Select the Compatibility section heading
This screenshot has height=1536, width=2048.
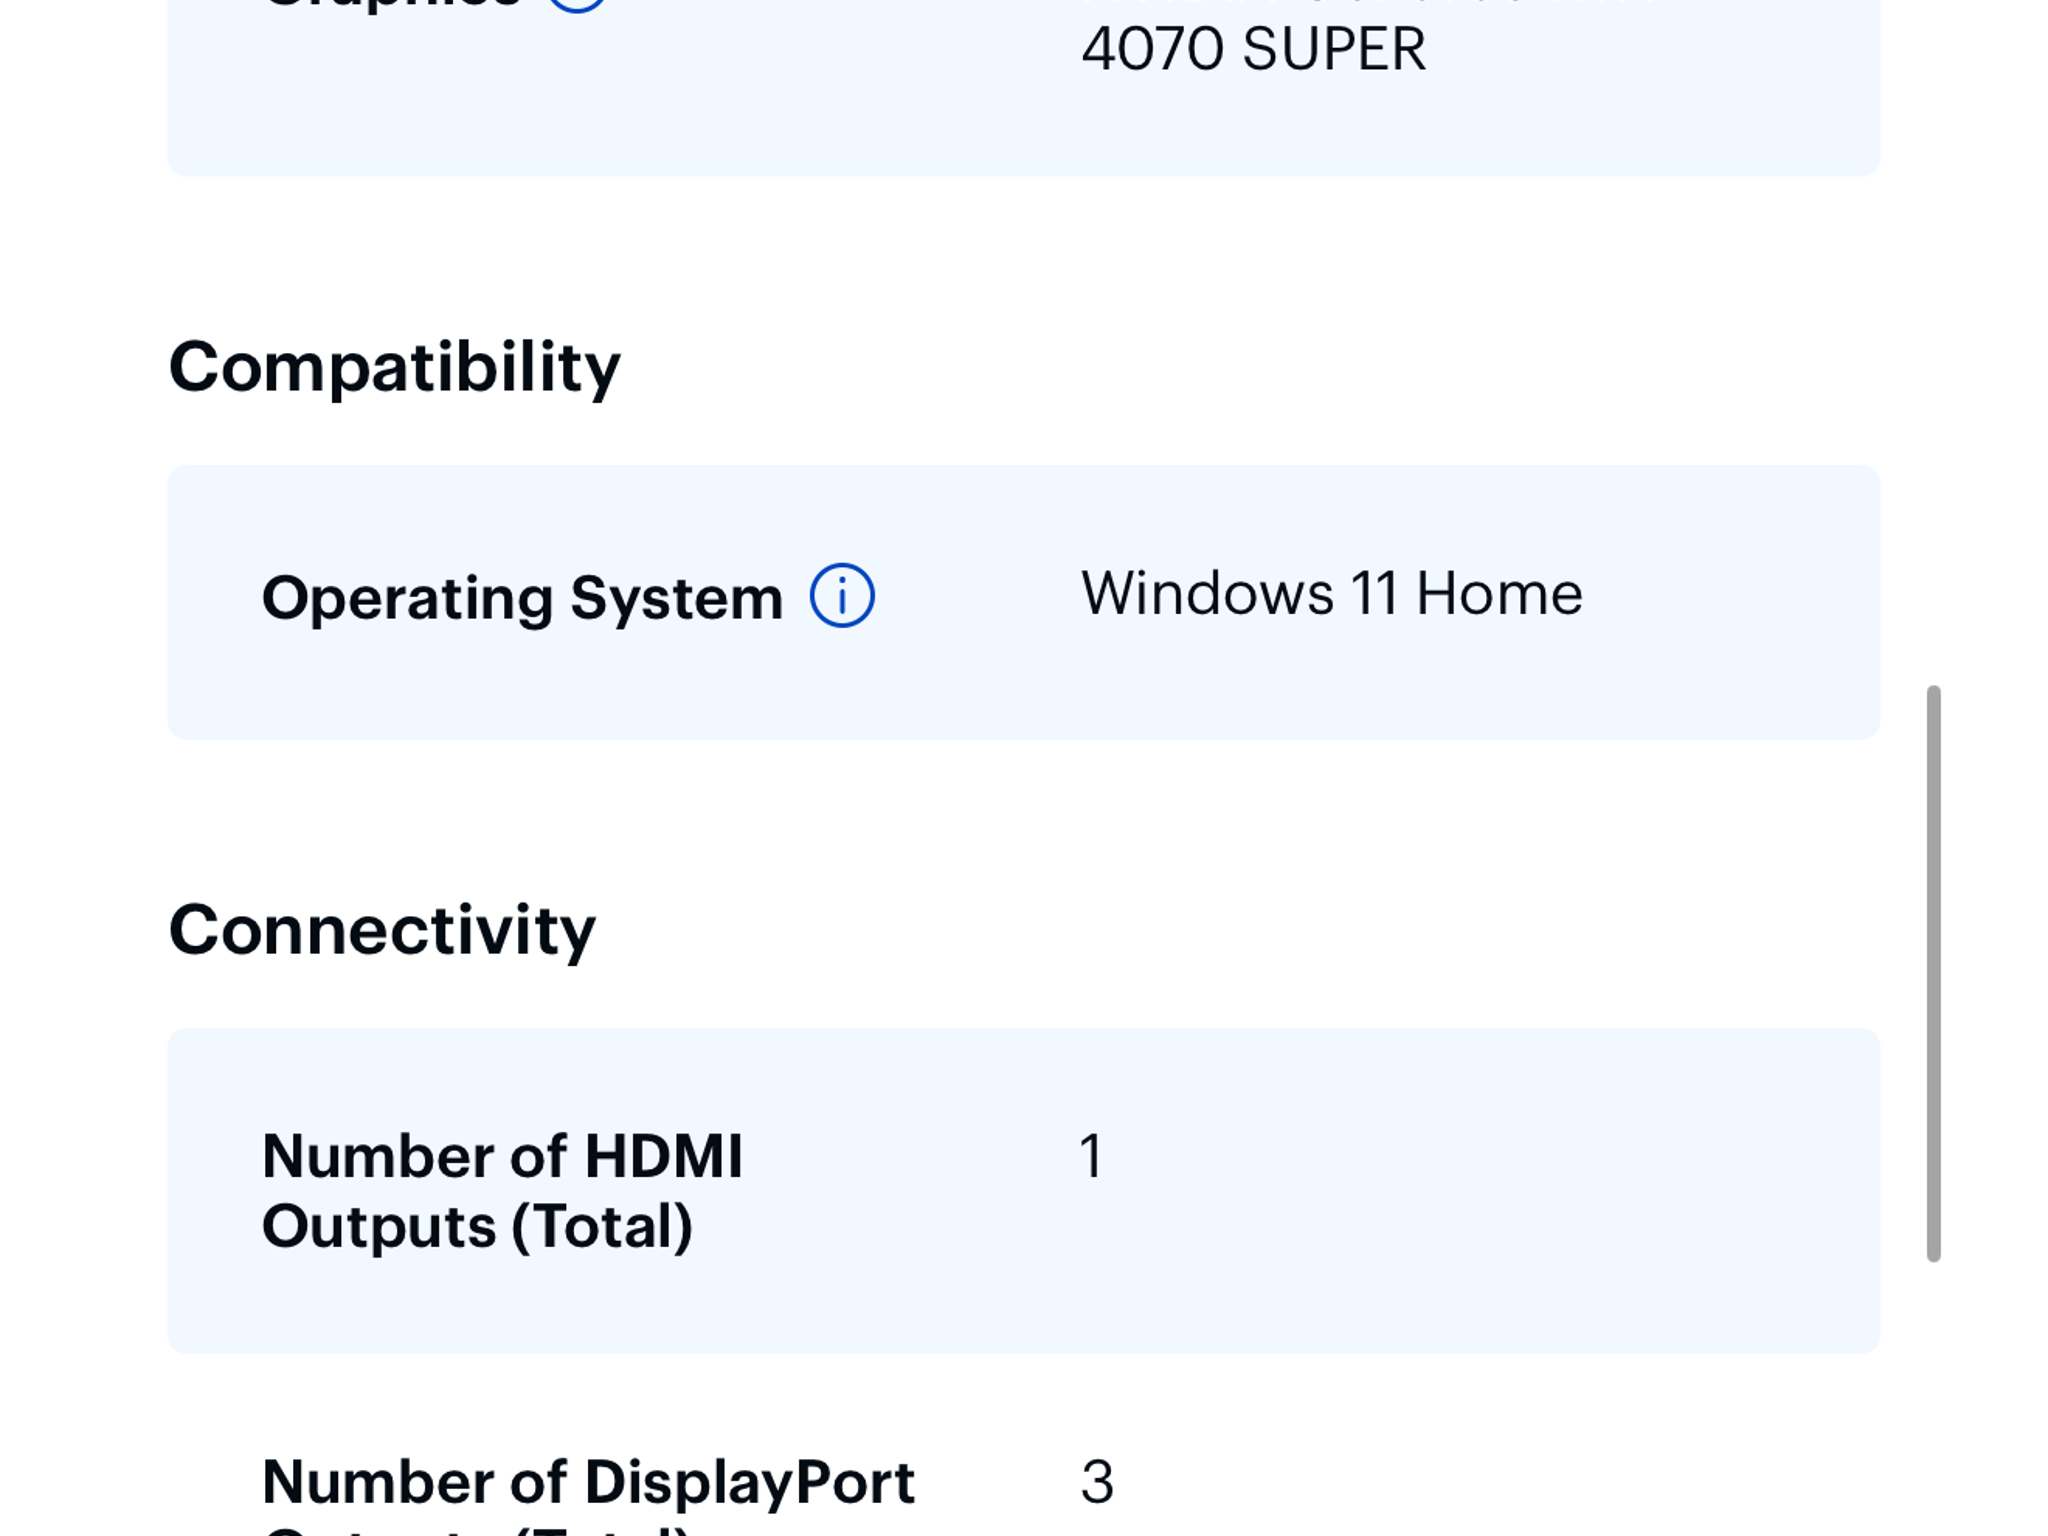coord(395,368)
